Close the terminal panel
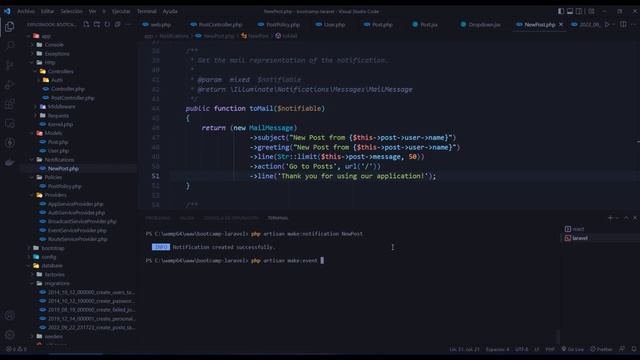640x360 pixels. [635, 218]
